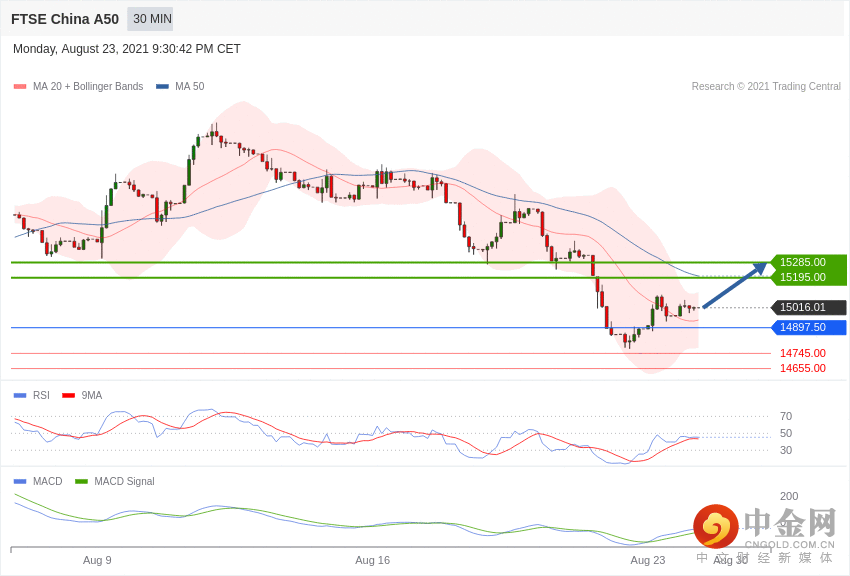
Task: Click the CNGOLD circular logo icon
Action: point(716,526)
